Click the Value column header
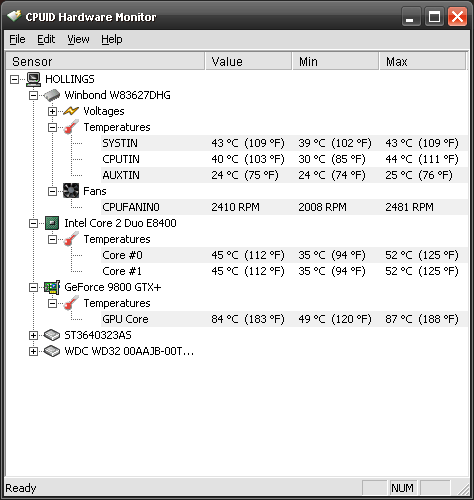Viewport: 474px width, 500px height. pyautogui.click(x=248, y=61)
